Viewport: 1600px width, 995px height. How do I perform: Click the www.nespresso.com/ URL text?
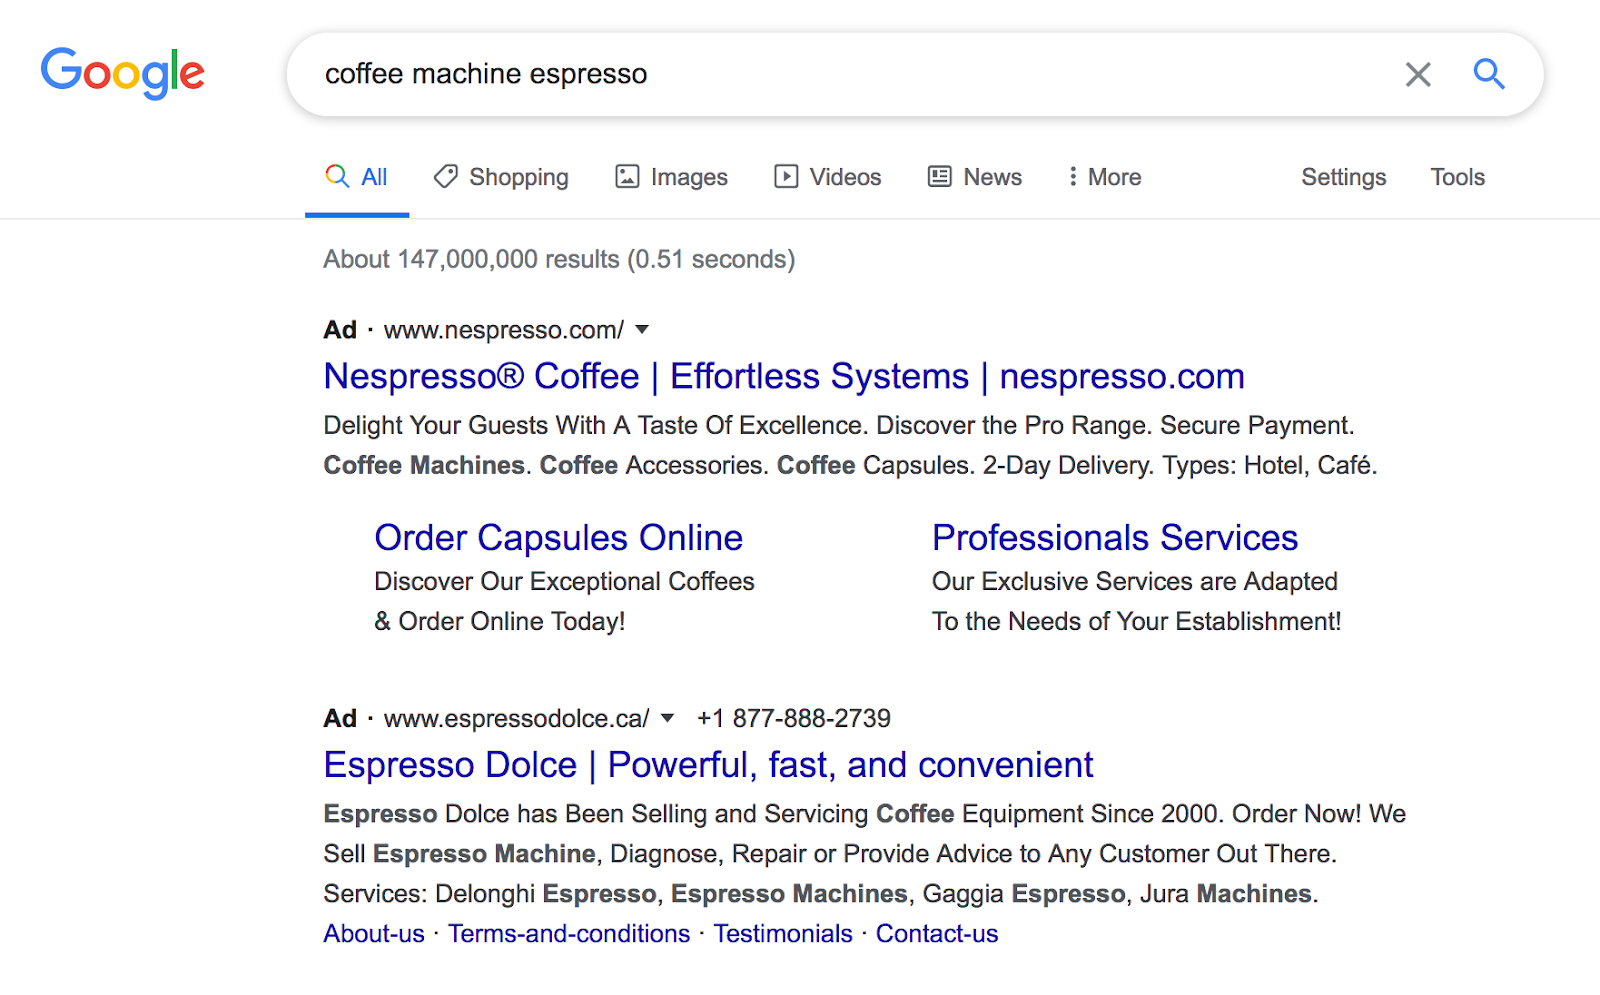[504, 330]
